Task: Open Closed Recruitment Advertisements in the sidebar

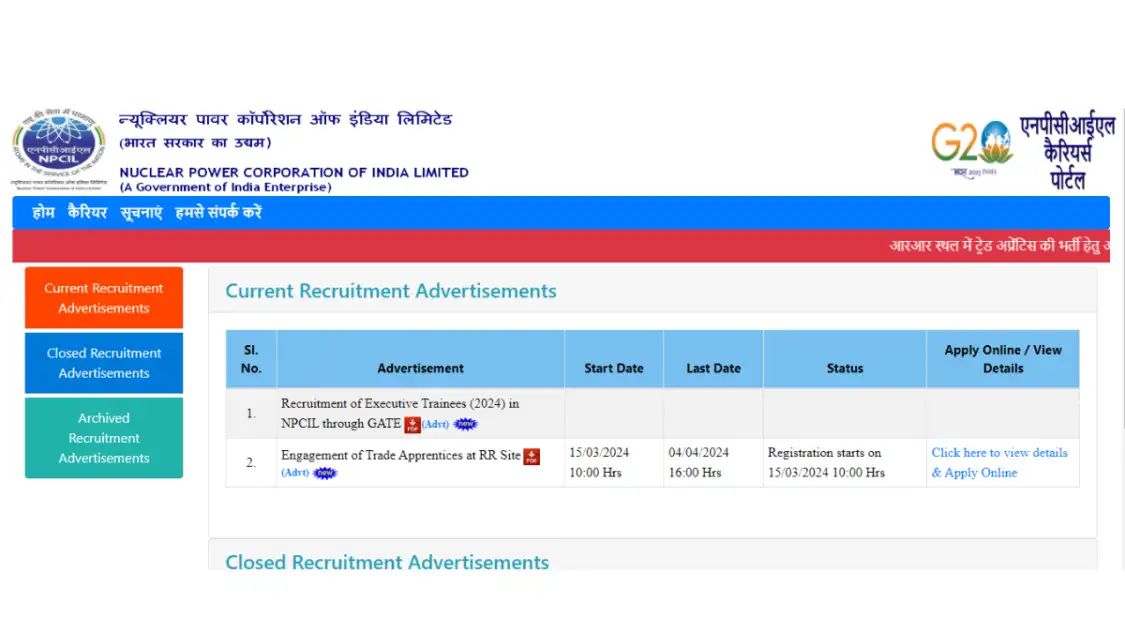Action: (x=104, y=363)
